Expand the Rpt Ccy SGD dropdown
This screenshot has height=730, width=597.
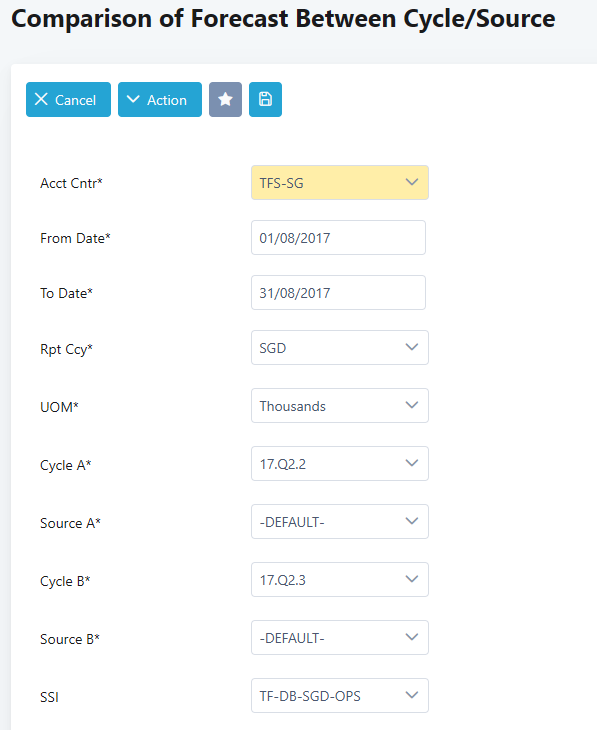point(340,347)
